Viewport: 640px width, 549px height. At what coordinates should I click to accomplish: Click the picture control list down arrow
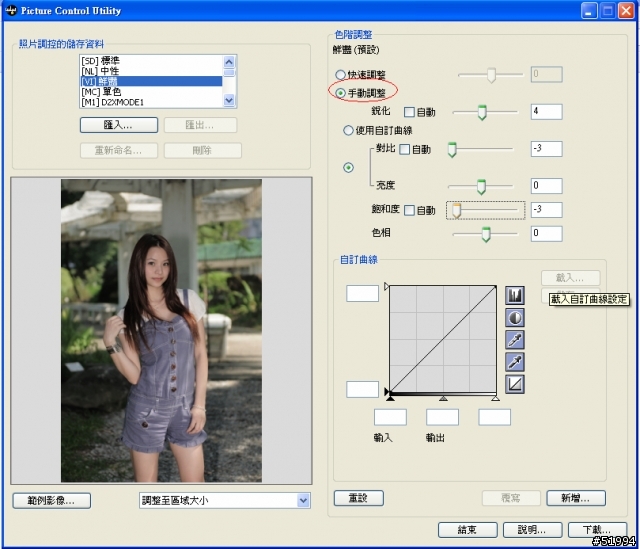(x=229, y=100)
